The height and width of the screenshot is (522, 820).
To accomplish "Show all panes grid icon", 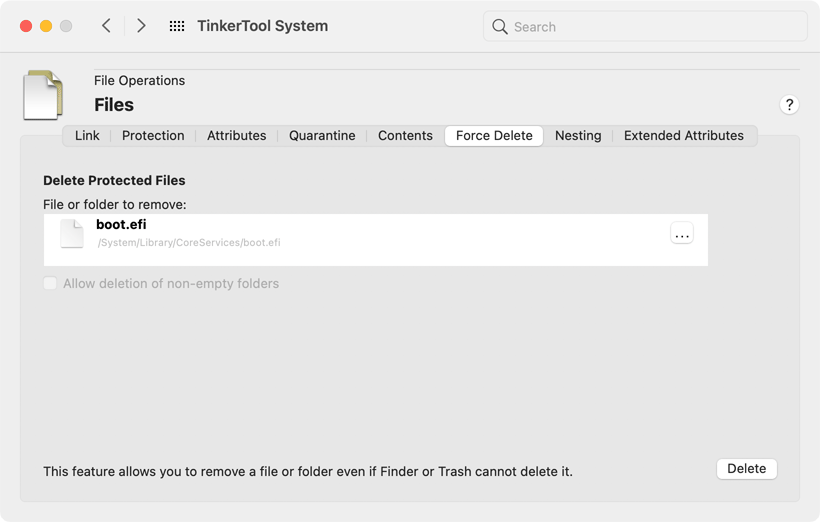I will [x=177, y=26].
